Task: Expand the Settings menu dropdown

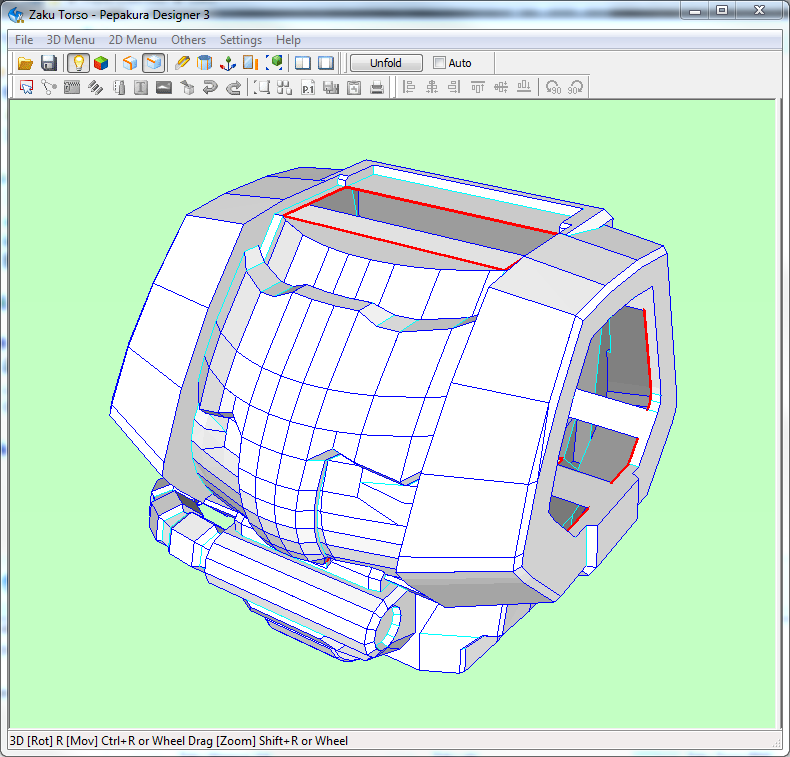Action: point(241,40)
